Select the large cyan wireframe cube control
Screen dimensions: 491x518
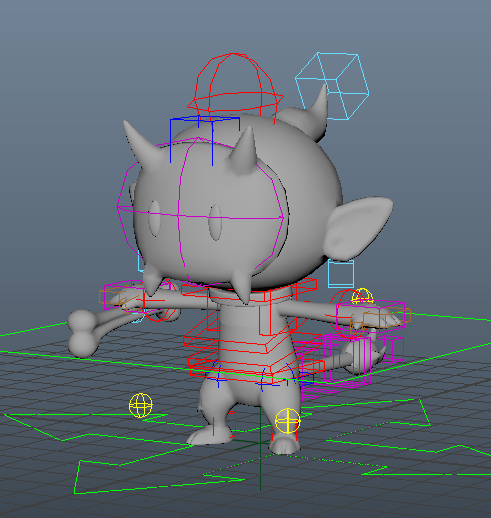coord(332,86)
